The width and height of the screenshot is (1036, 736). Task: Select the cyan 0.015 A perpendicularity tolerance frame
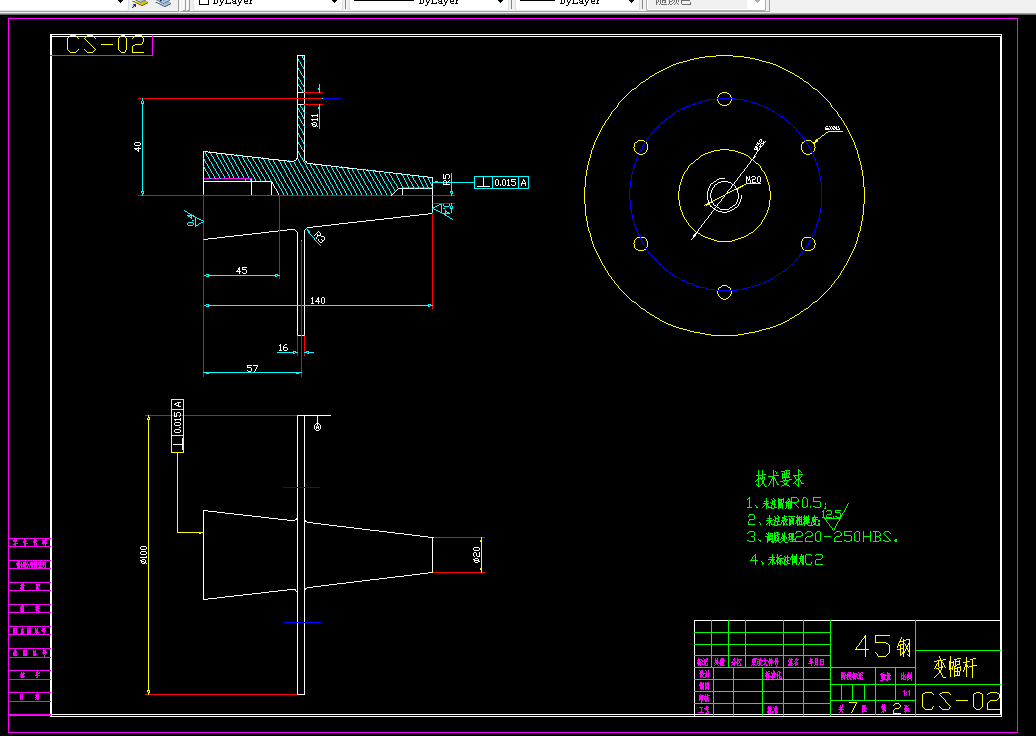(x=501, y=182)
